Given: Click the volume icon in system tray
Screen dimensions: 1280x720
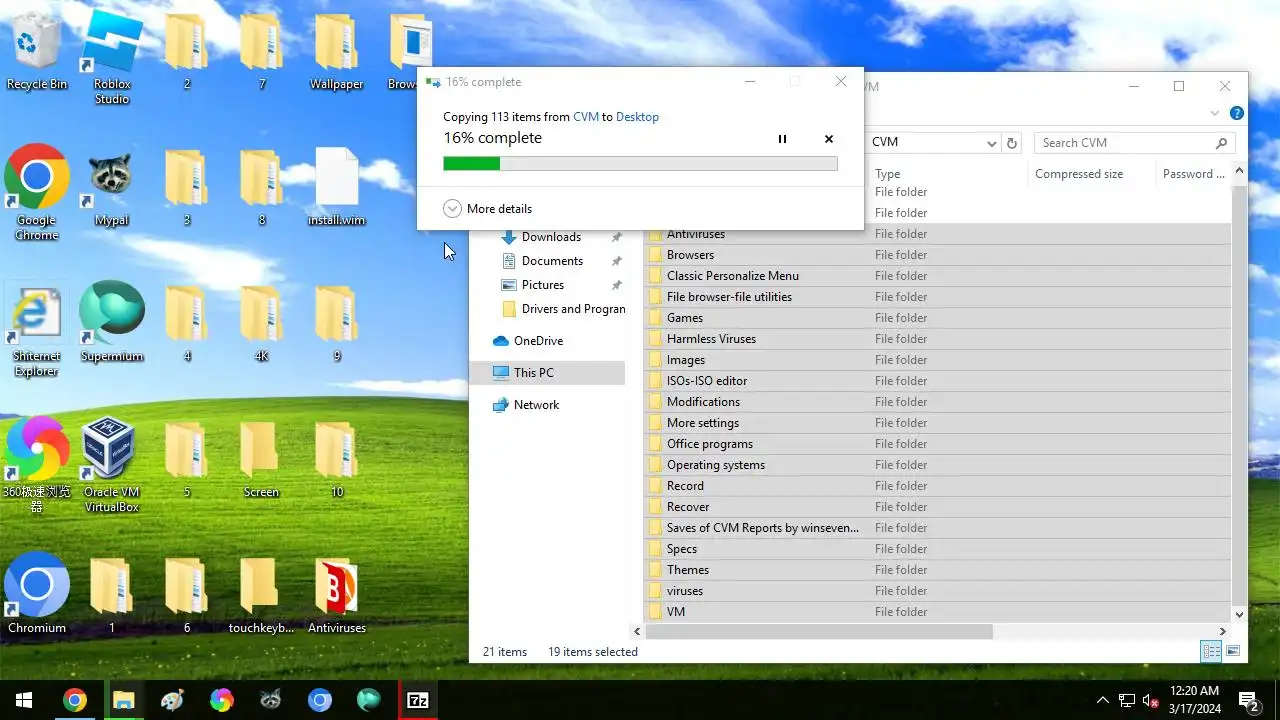Looking at the screenshot, I should [1150, 701].
